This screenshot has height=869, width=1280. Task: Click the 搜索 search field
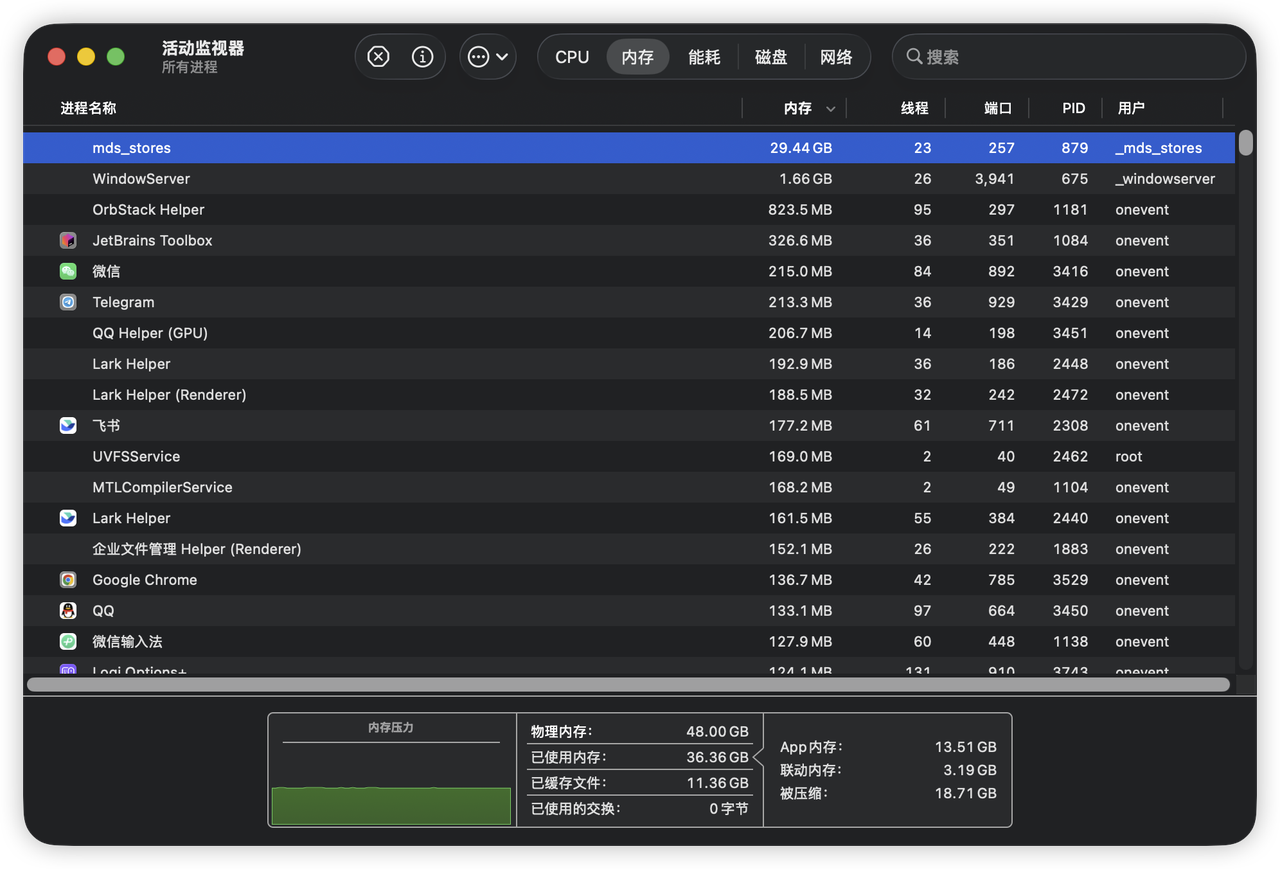pos(1070,57)
